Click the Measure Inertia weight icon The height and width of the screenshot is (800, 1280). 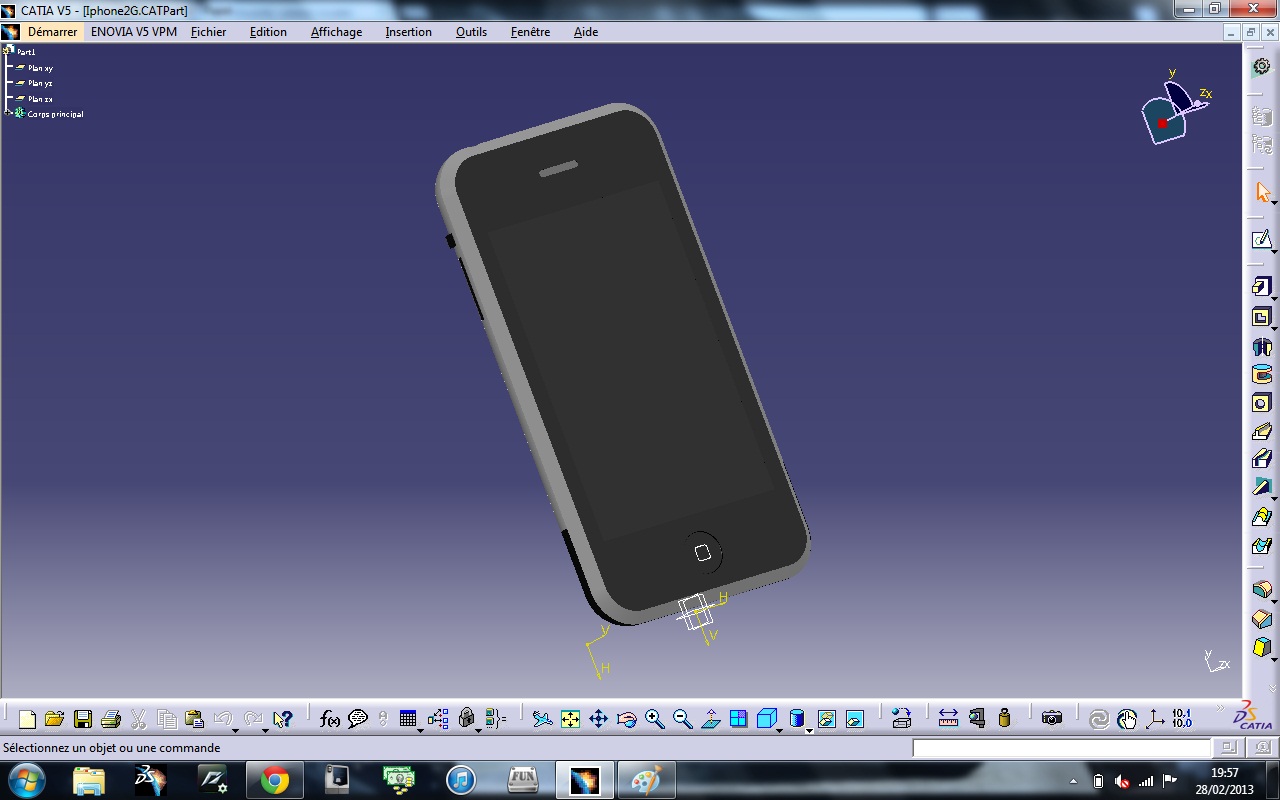(x=1005, y=719)
